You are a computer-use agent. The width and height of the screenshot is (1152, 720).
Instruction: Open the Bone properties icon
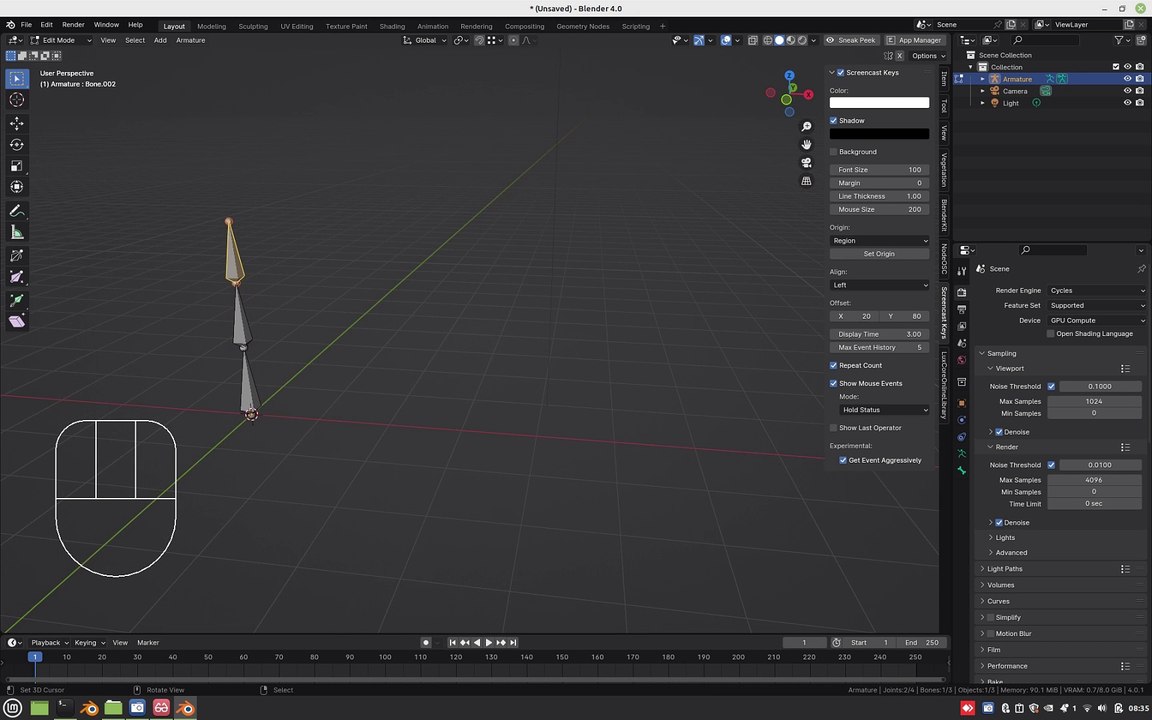tap(962, 471)
